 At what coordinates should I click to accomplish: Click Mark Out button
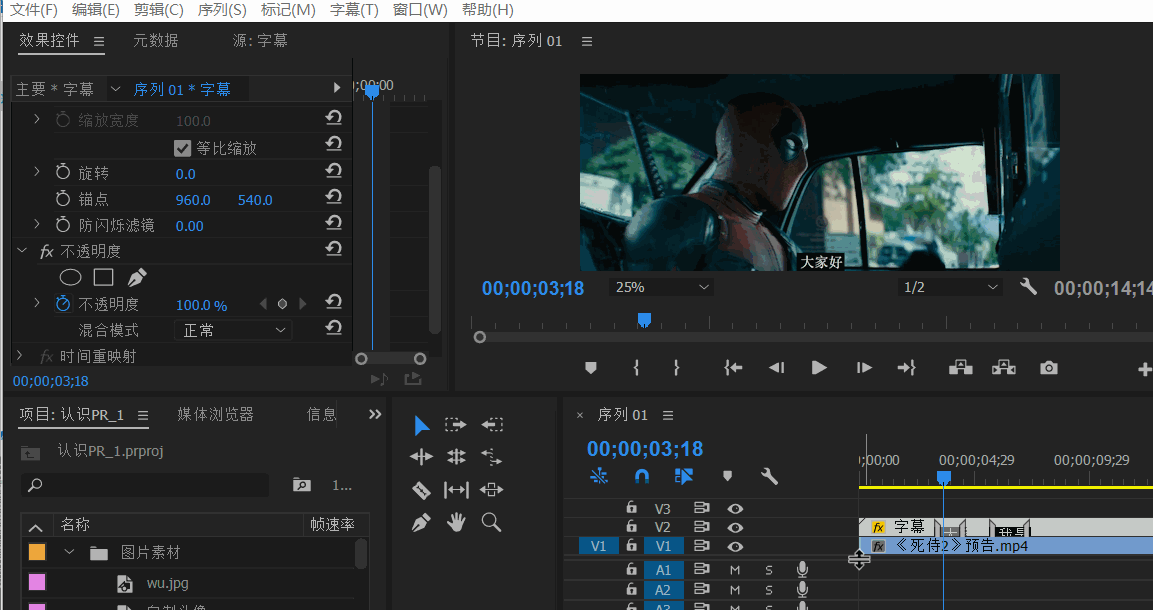[x=677, y=368]
